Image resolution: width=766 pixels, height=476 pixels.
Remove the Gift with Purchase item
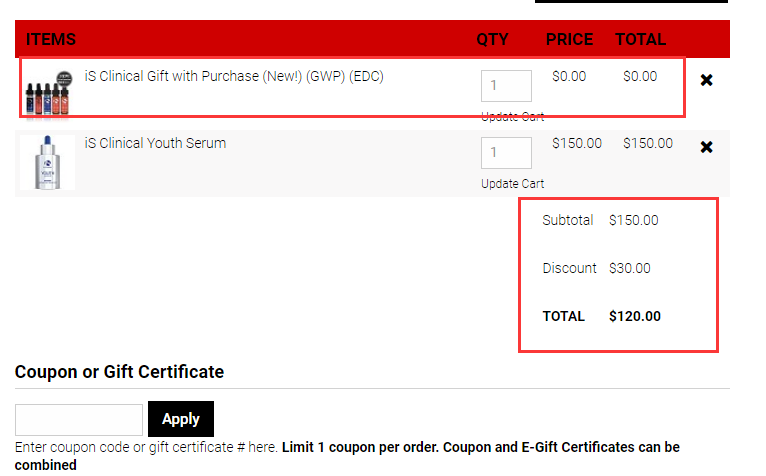point(706,80)
